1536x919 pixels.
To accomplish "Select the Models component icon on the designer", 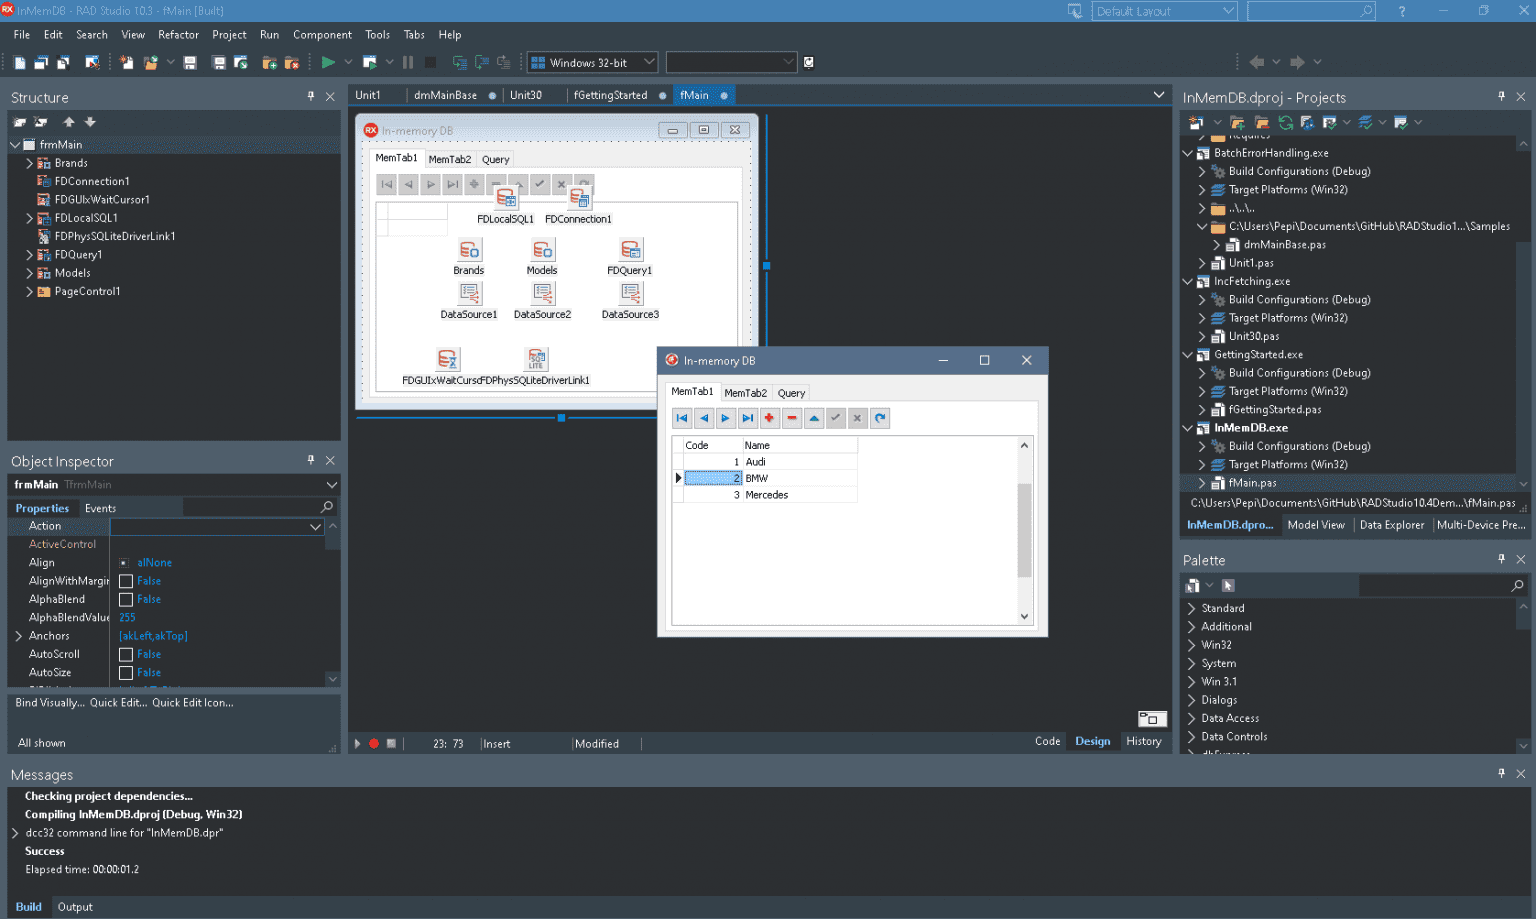I will (542, 249).
